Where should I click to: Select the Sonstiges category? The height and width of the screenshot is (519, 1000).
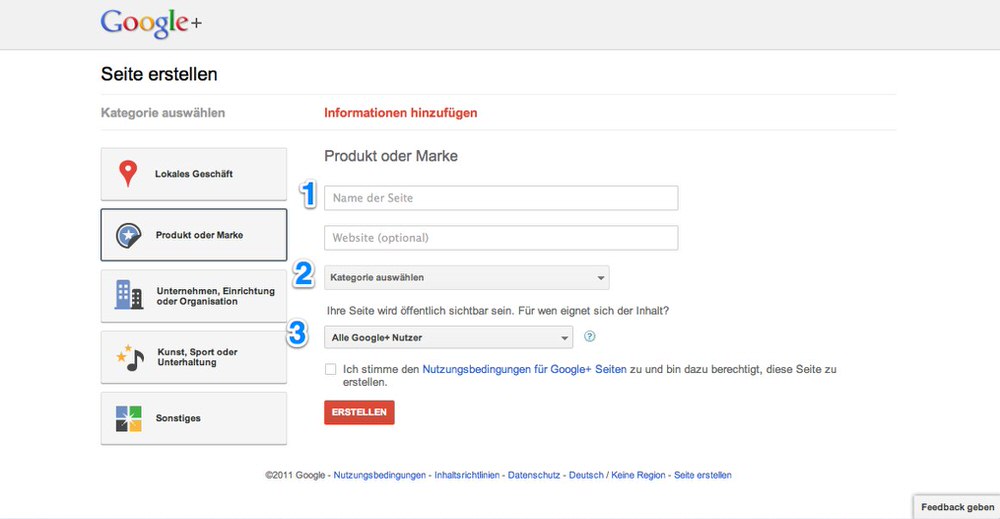[194, 418]
